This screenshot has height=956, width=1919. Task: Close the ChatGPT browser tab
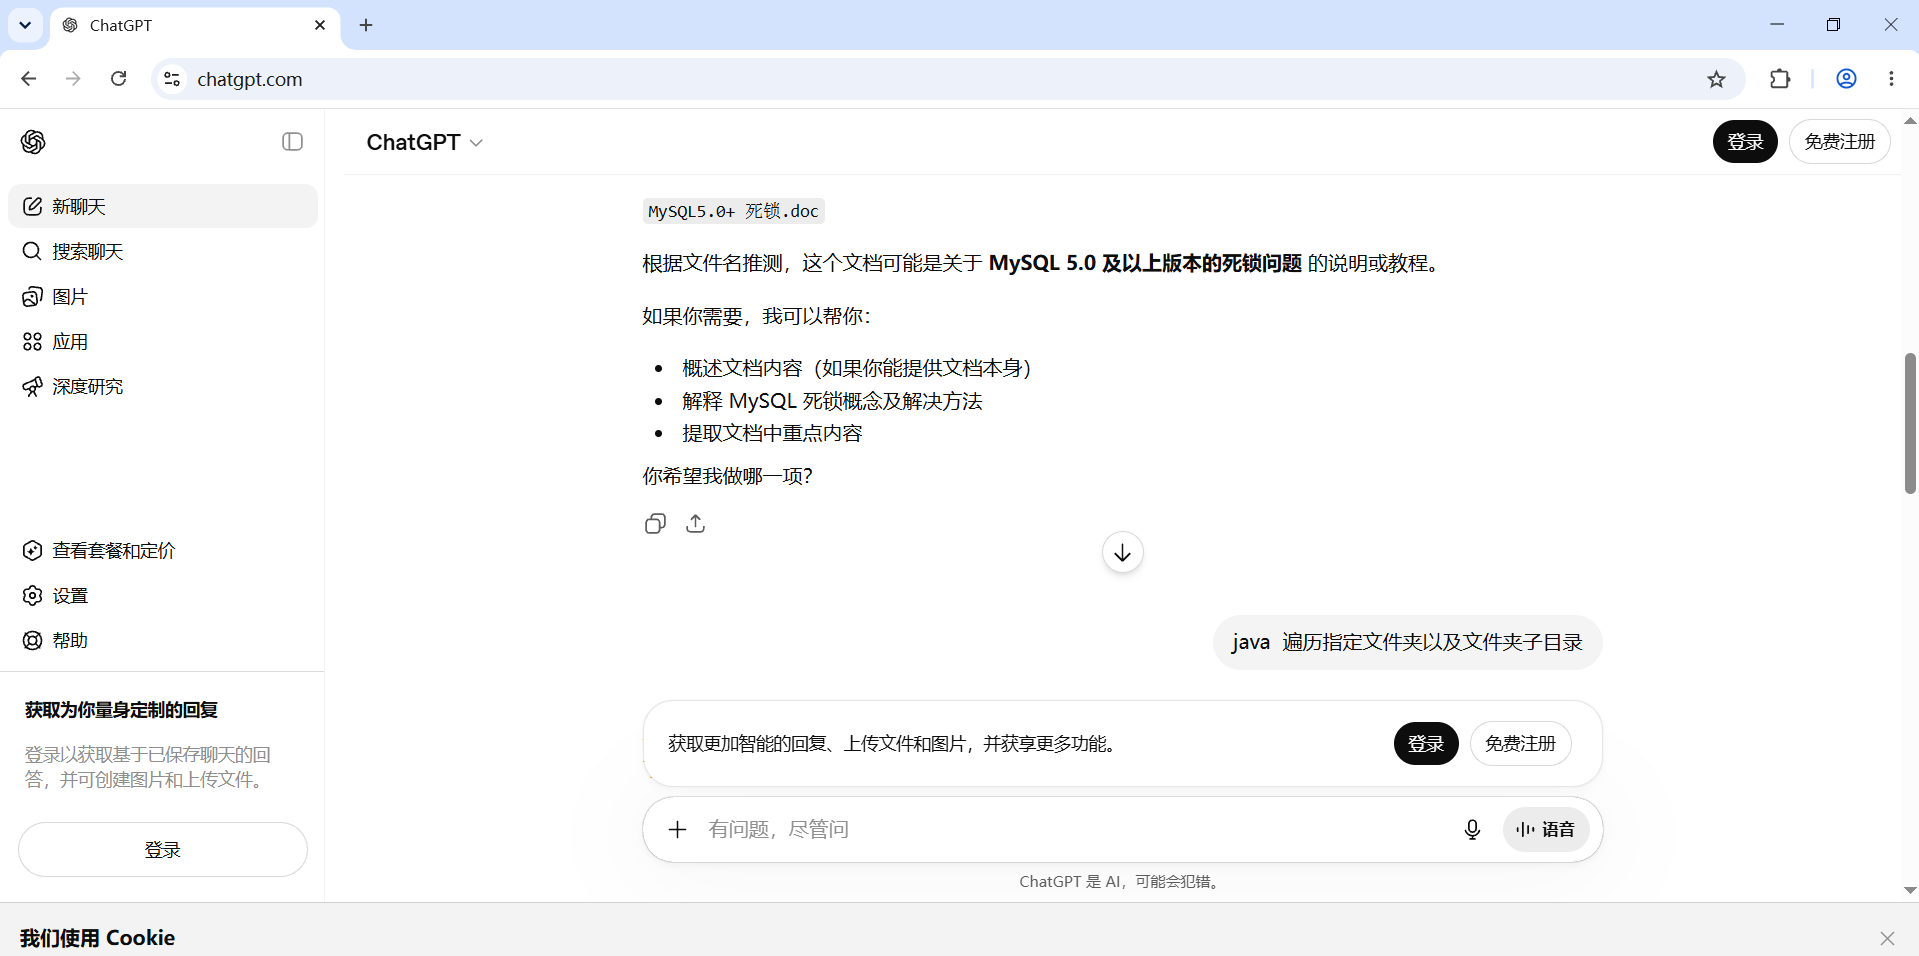pos(320,25)
